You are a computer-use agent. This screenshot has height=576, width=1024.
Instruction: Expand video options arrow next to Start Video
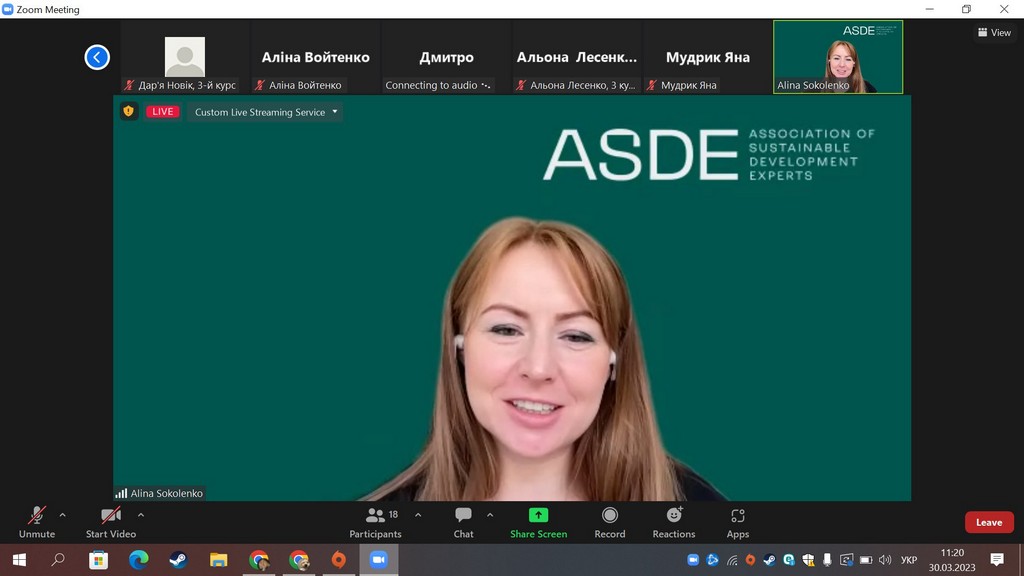point(141,515)
